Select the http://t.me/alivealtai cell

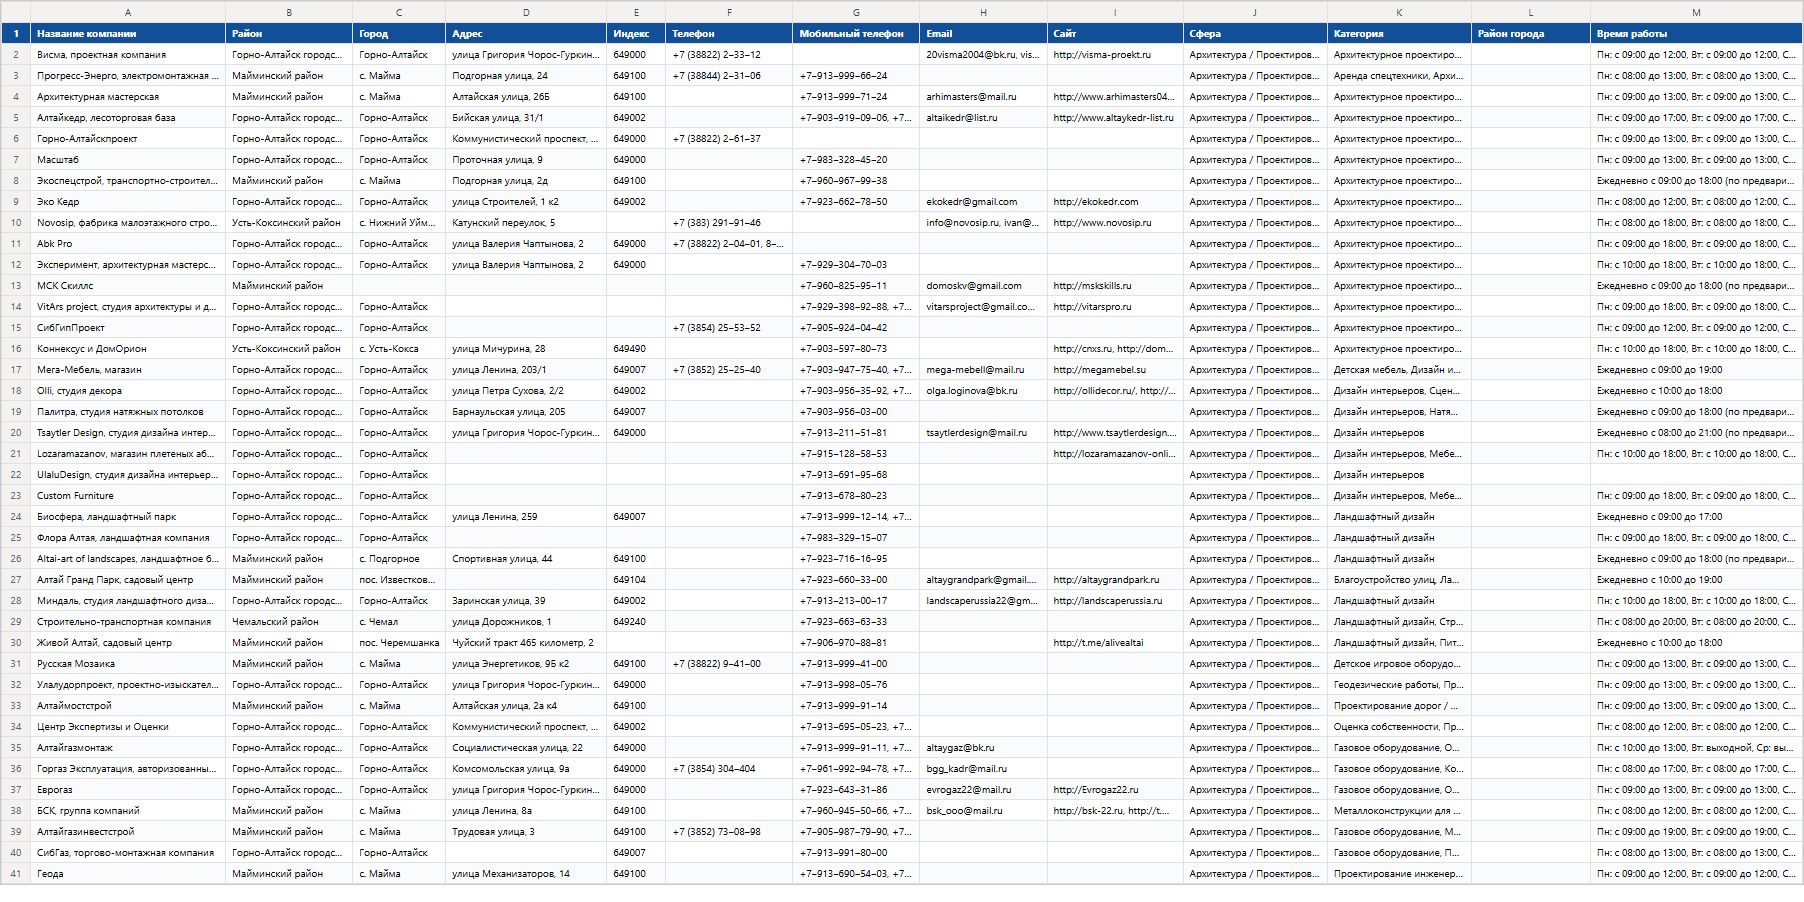[x=1115, y=643]
